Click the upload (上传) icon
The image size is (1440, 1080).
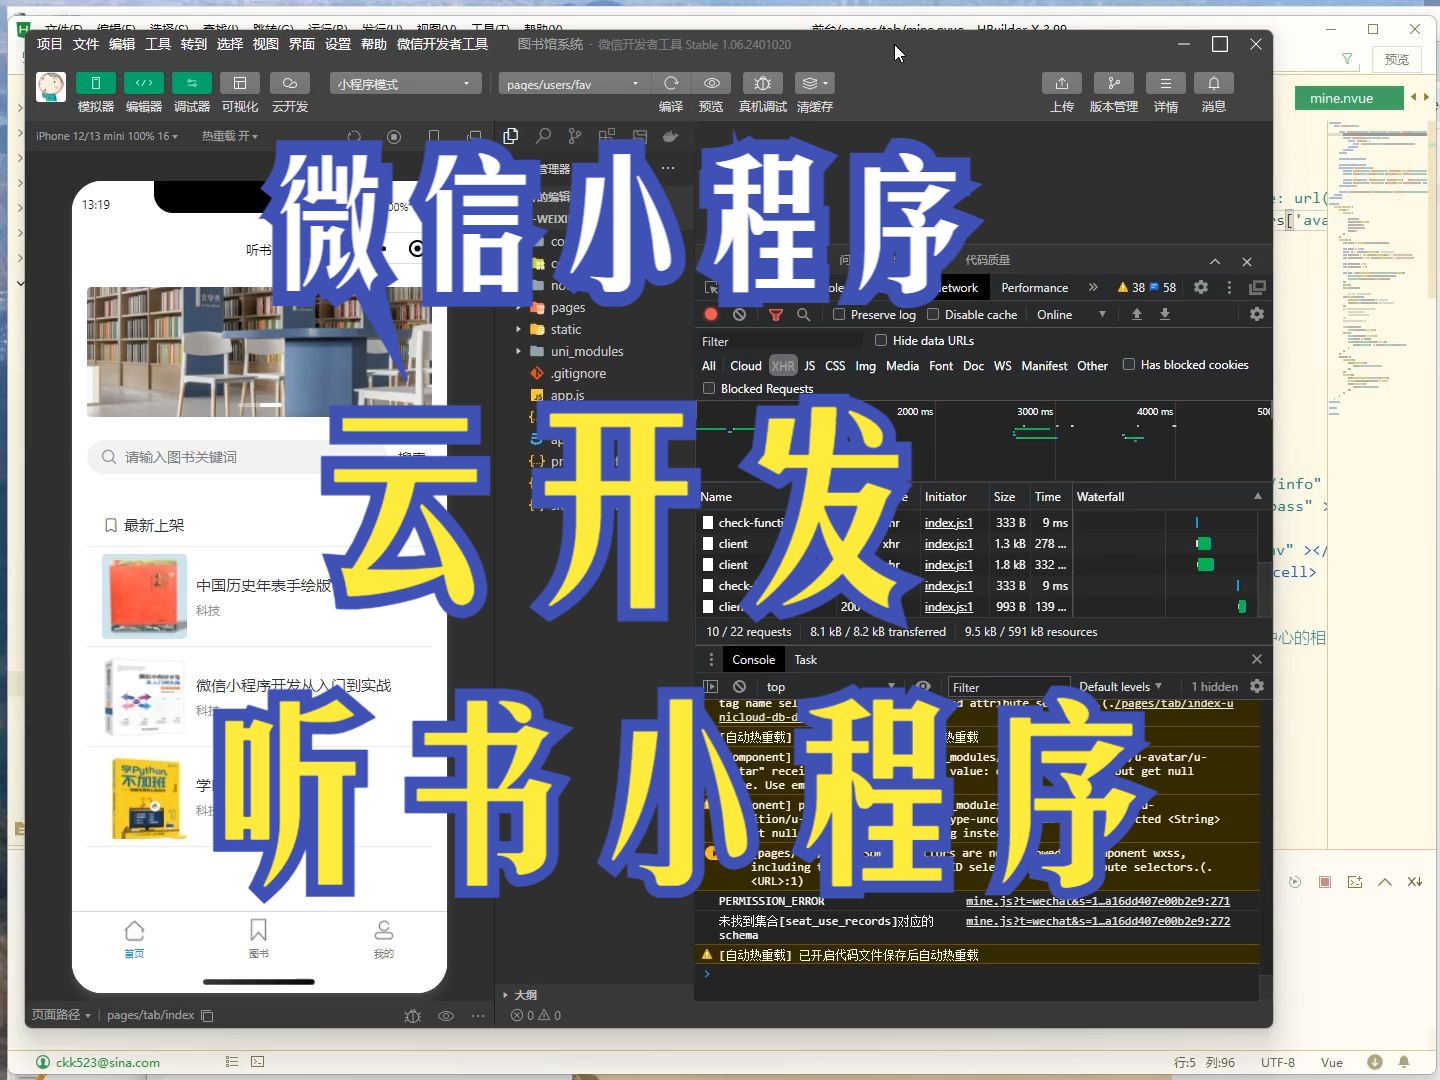tap(1062, 83)
